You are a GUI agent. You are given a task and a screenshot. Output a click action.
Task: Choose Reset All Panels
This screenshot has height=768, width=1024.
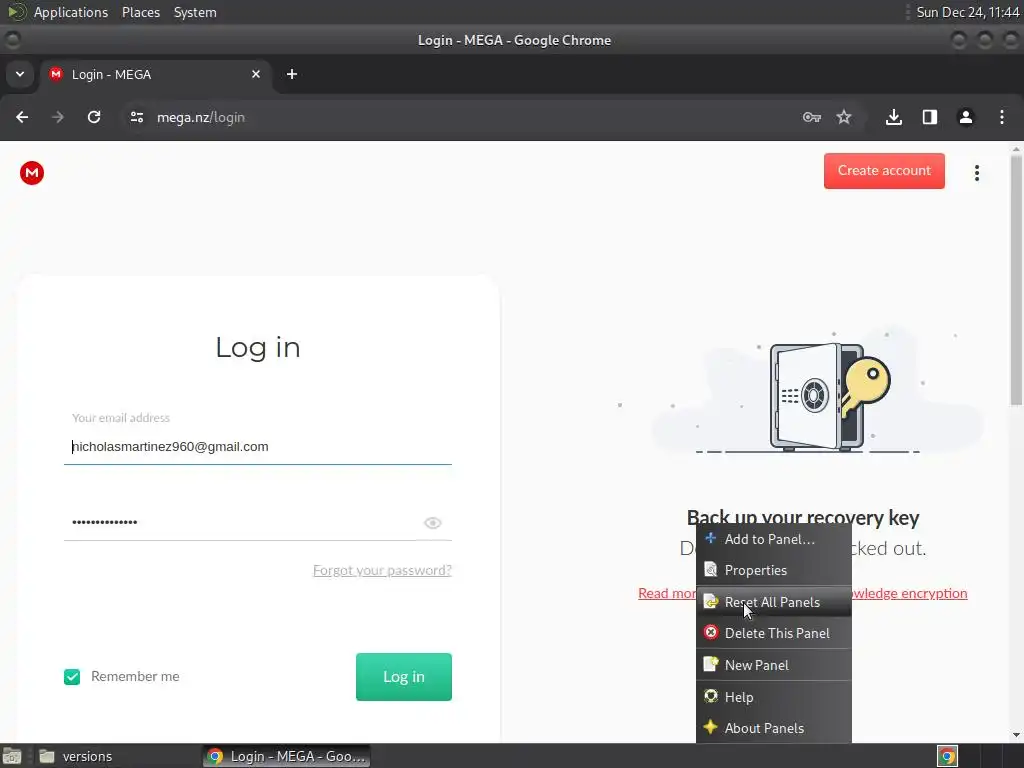(x=774, y=601)
